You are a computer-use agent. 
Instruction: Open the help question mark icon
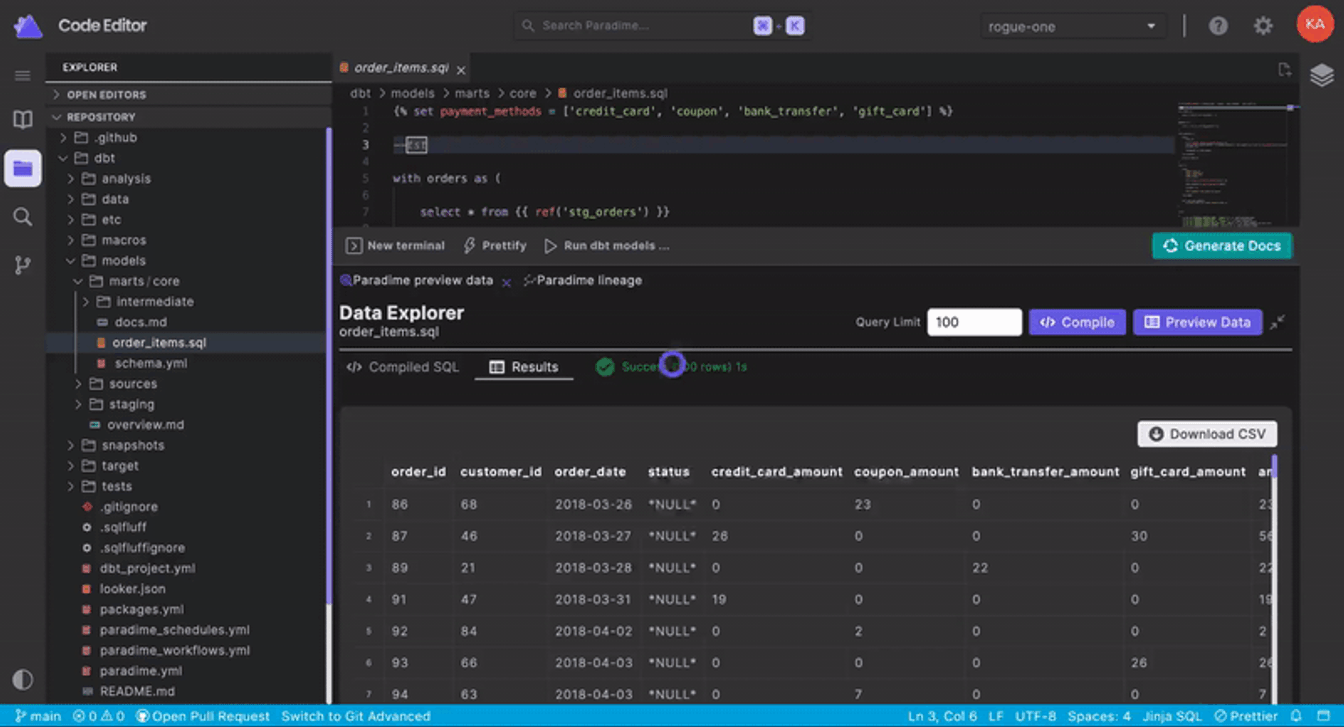(1218, 26)
